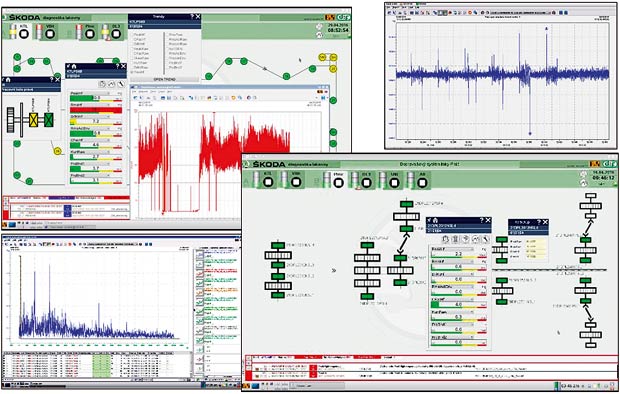Click the lower cursor marker on the blue time signal
620x394 pixels.
(530, 134)
